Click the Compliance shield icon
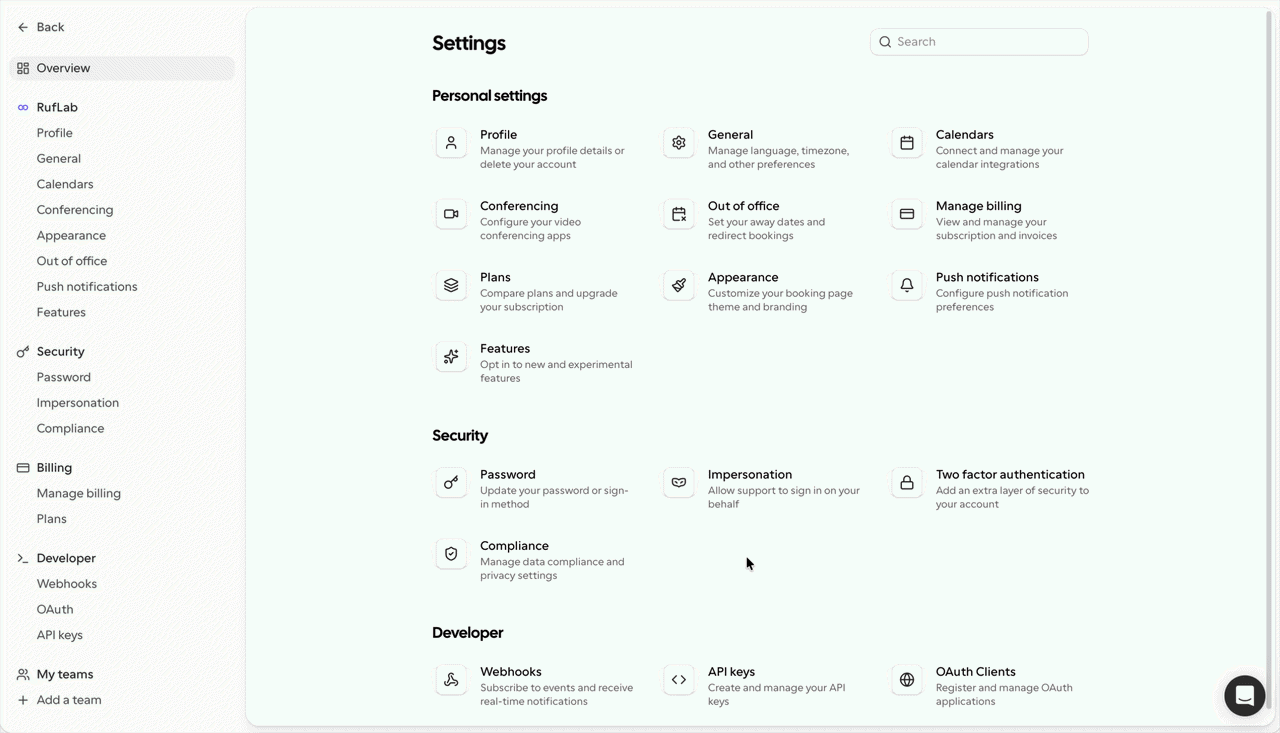 (451, 554)
